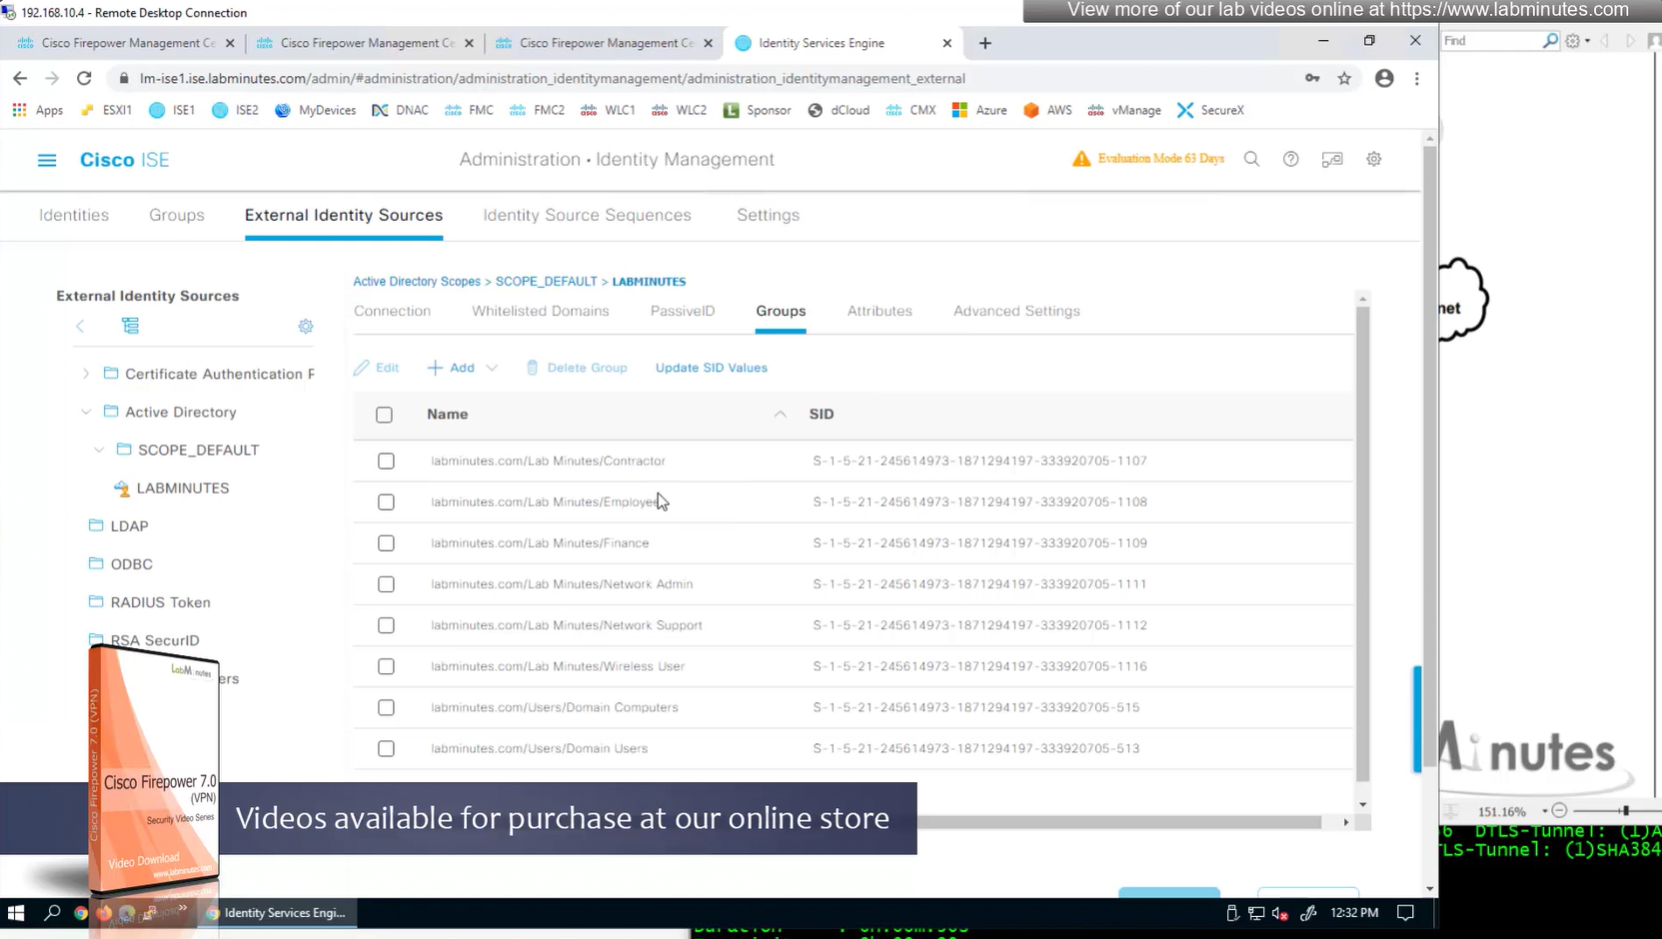The image size is (1662, 939).
Task: Open the ISE settings gear icon
Action: (1374, 159)
